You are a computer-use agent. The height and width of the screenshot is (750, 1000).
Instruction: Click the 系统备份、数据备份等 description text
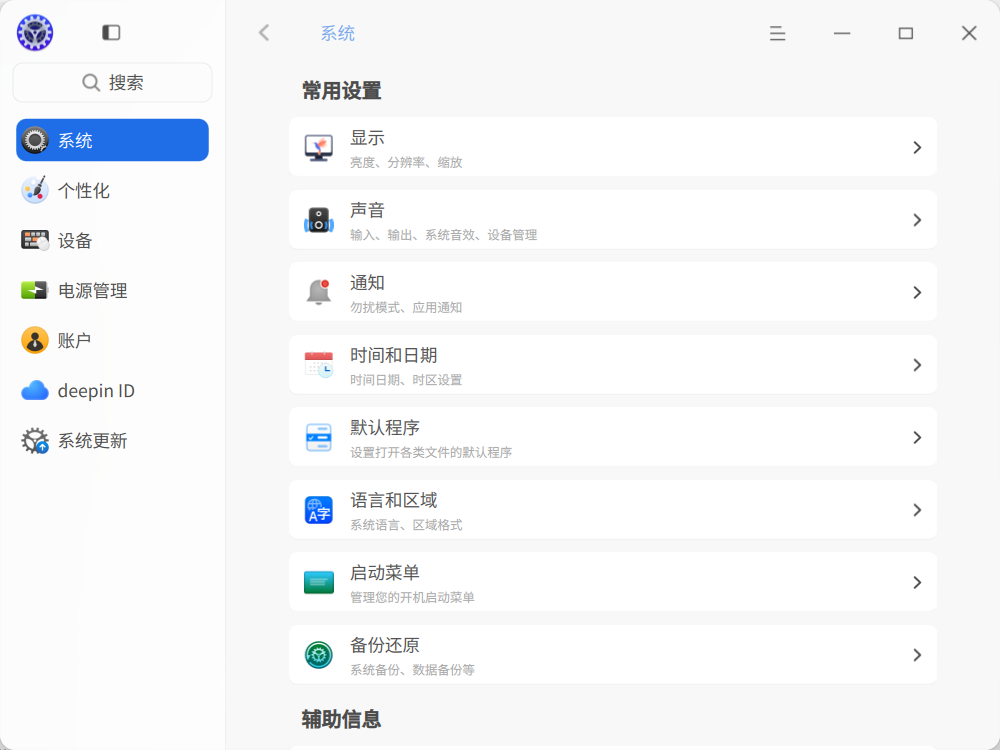coord(412,670)
